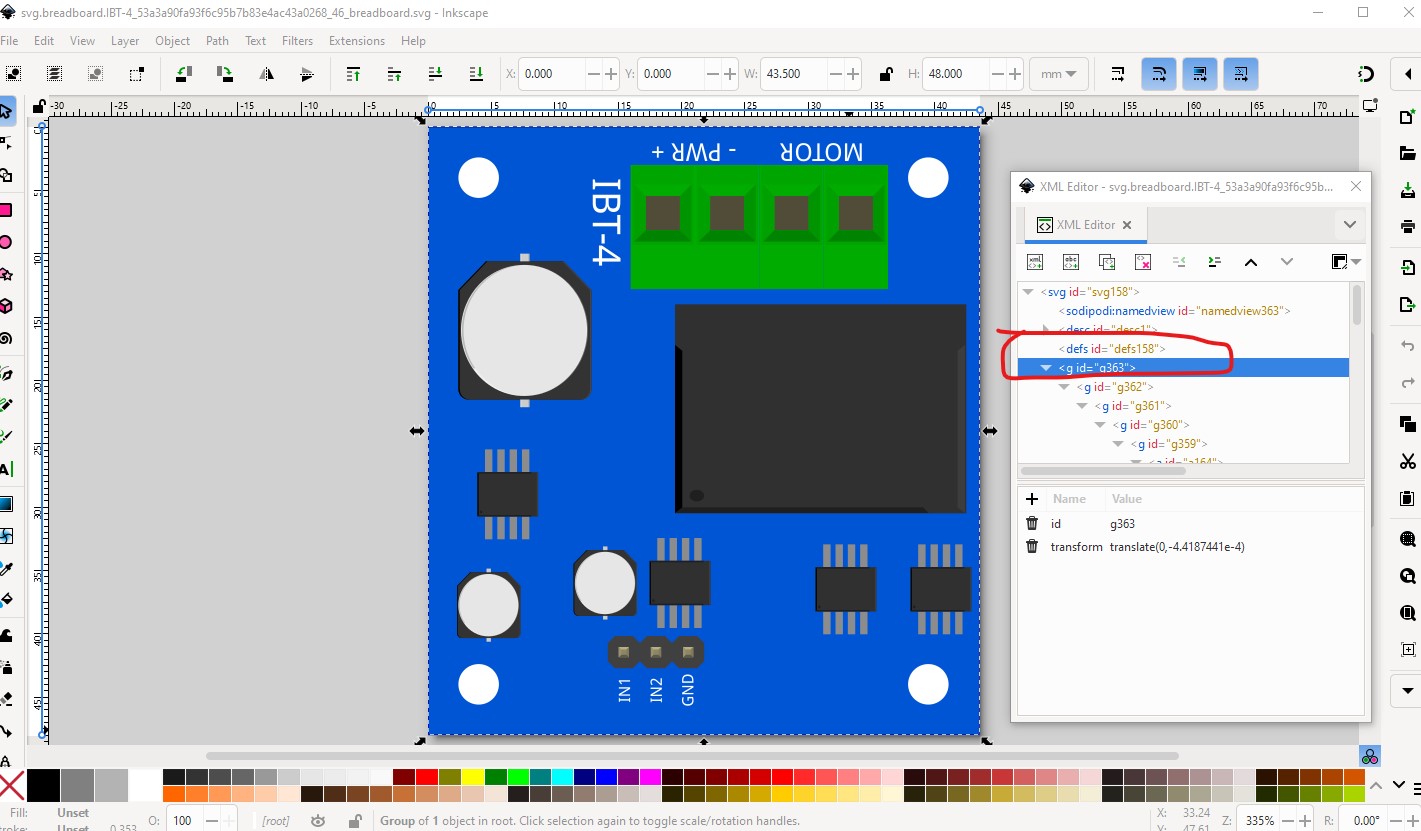Click the Print icon in commands bar

pos(1408,226)
